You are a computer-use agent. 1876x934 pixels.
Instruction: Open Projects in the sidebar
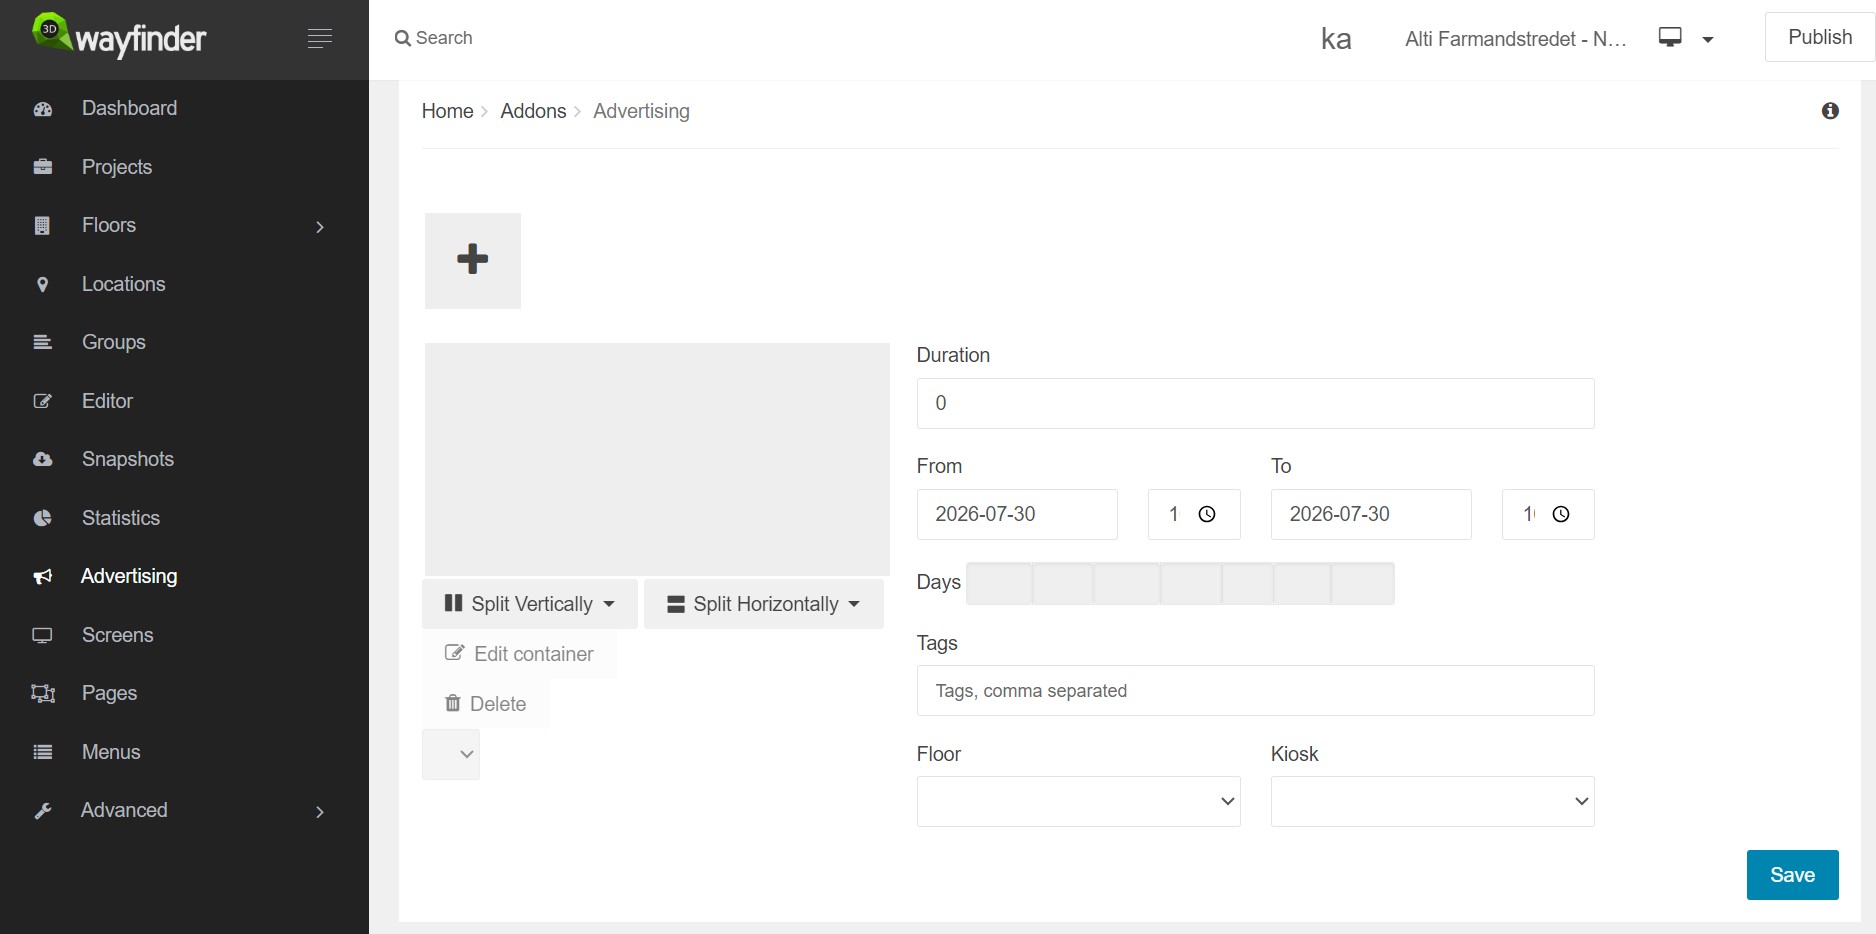click(x=117, y=167)
